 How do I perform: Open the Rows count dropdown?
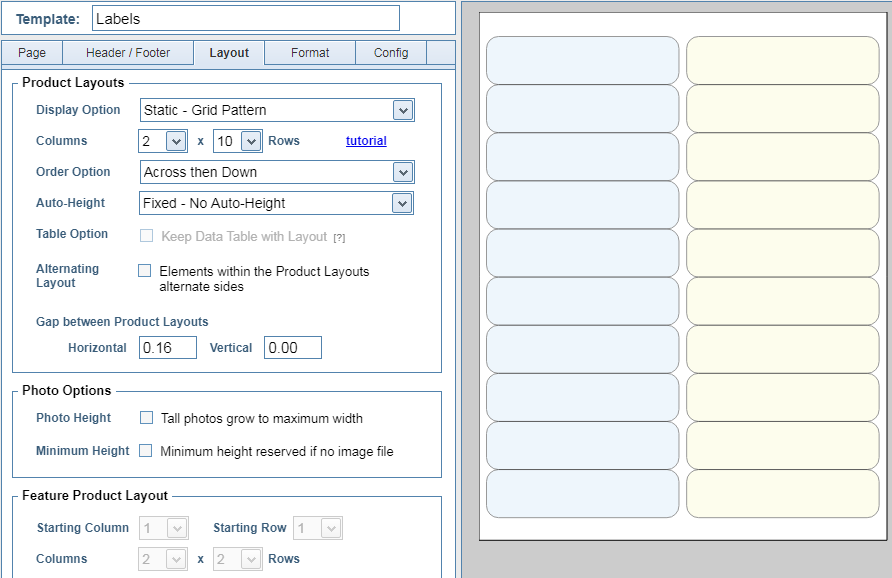(x=238, y=141)
